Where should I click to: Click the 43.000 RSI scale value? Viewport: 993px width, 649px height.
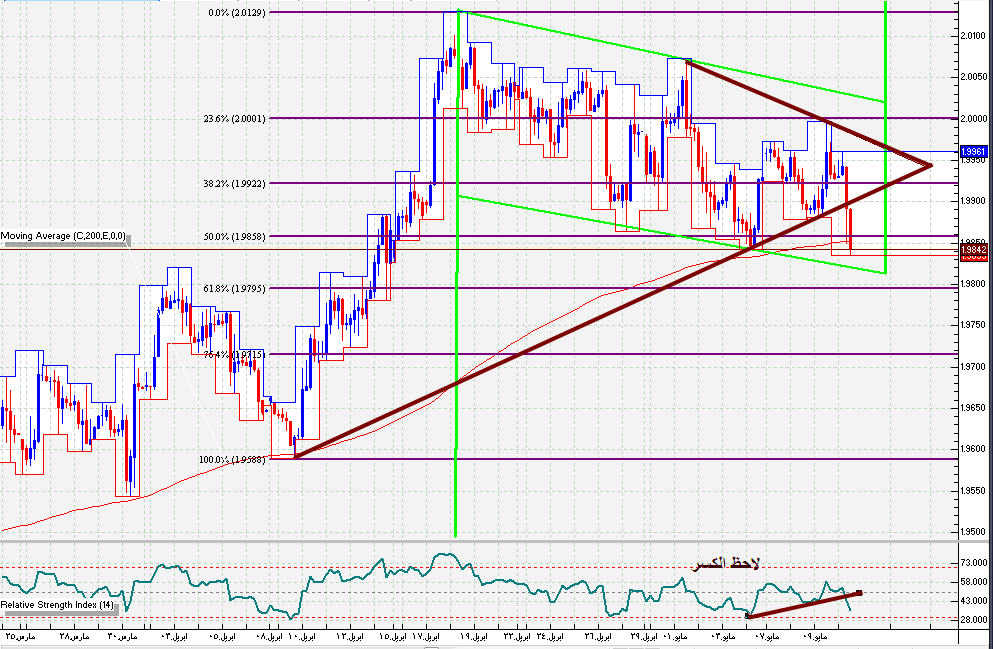pos(975,600)
